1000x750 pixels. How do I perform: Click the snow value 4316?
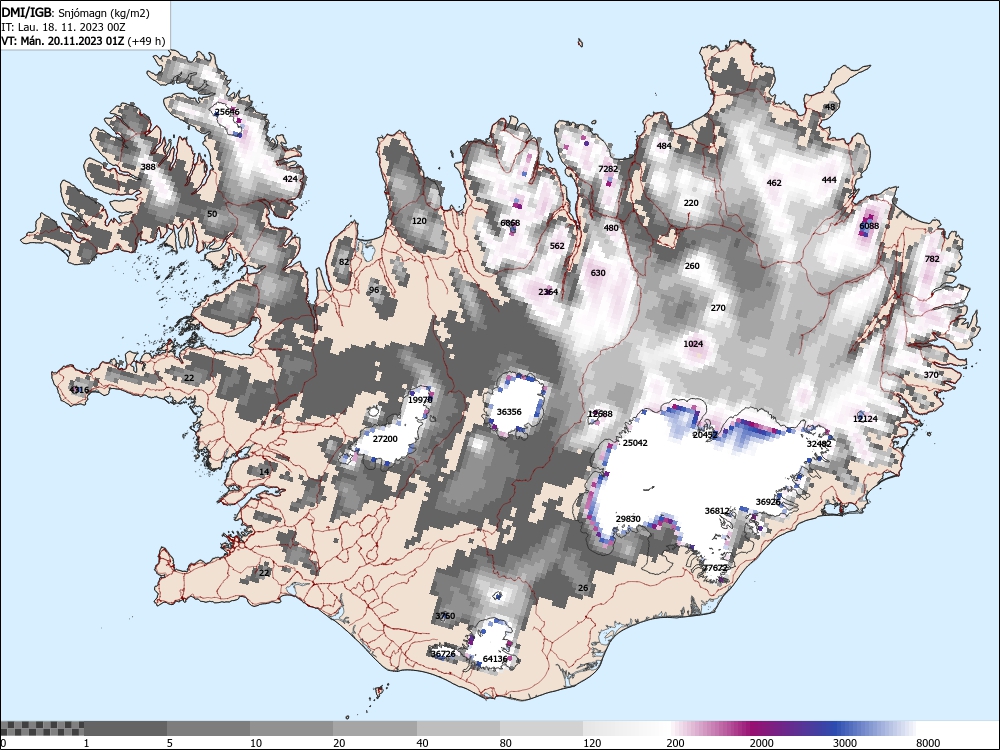point(79,390)
